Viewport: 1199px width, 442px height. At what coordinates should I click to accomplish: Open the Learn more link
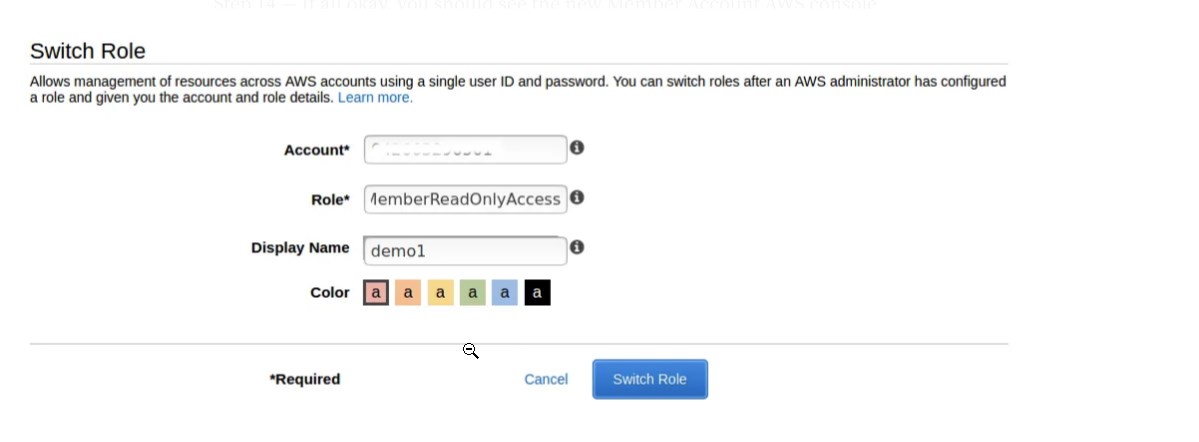(x=375, y=98)
